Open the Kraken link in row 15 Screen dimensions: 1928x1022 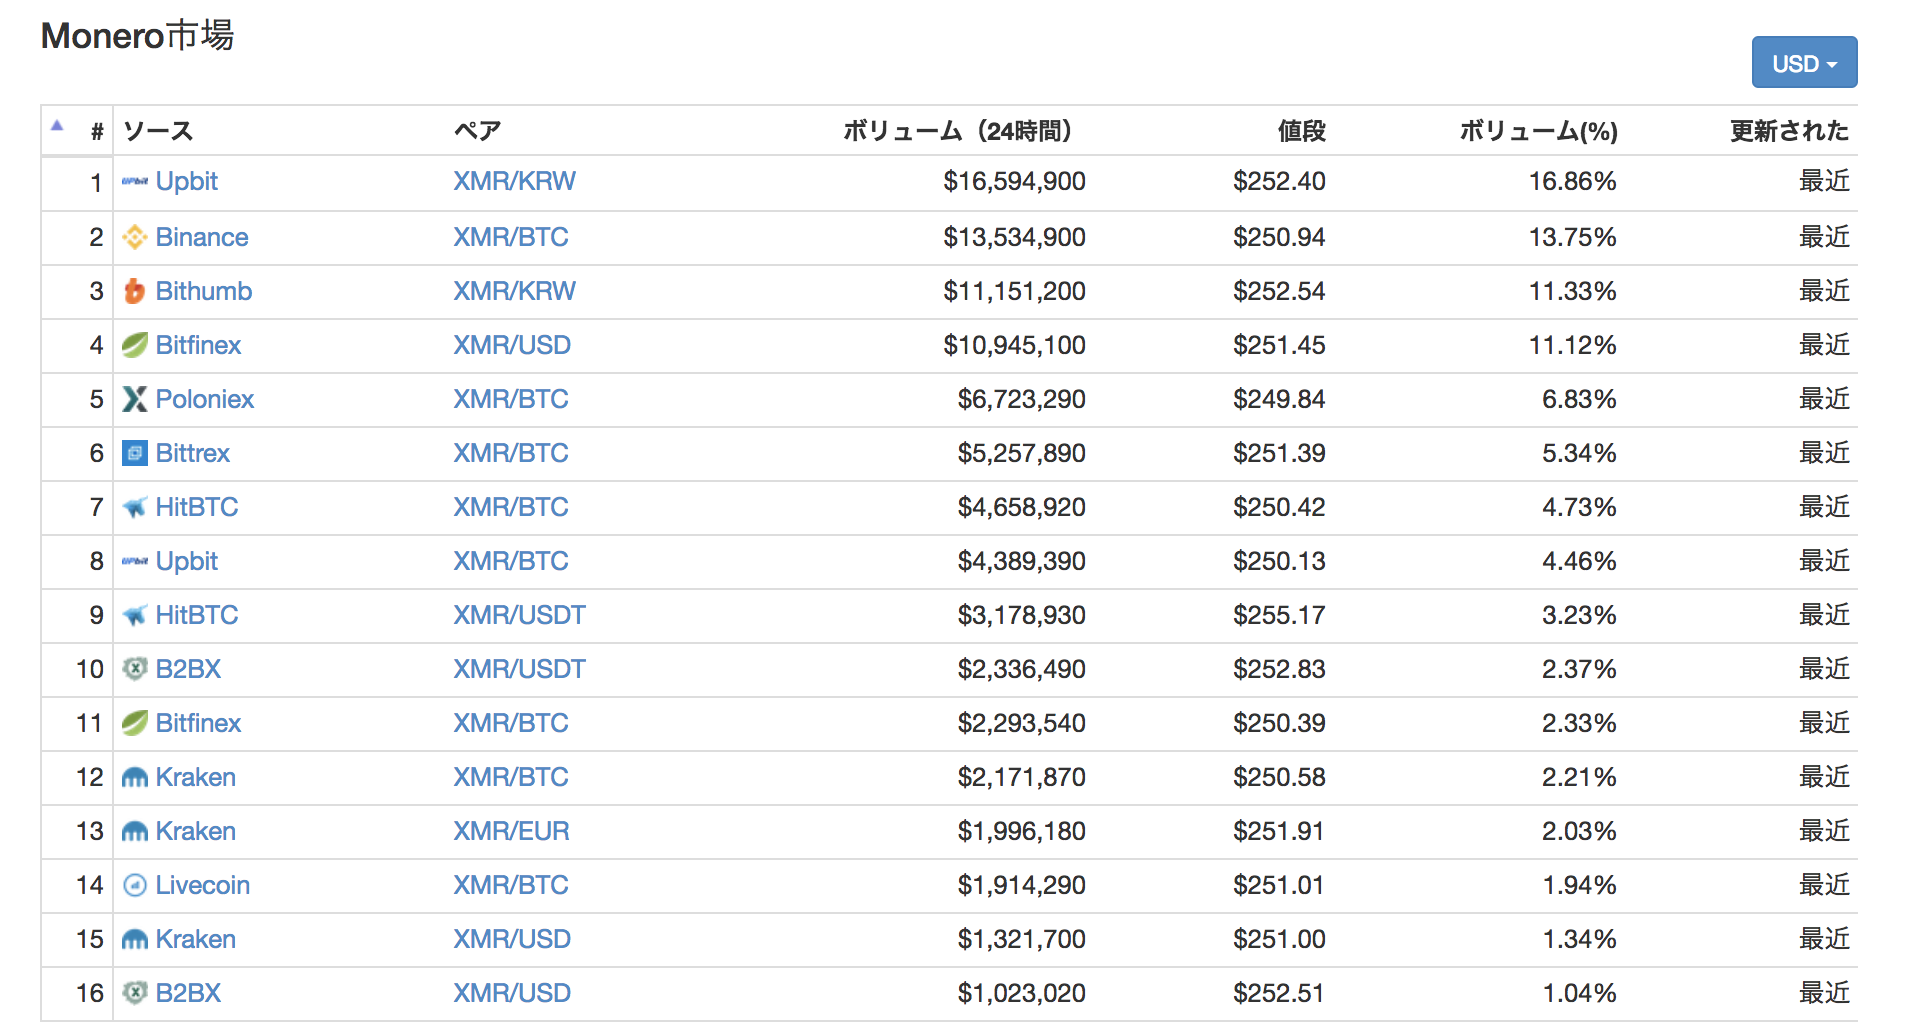(x=196, y=939)
